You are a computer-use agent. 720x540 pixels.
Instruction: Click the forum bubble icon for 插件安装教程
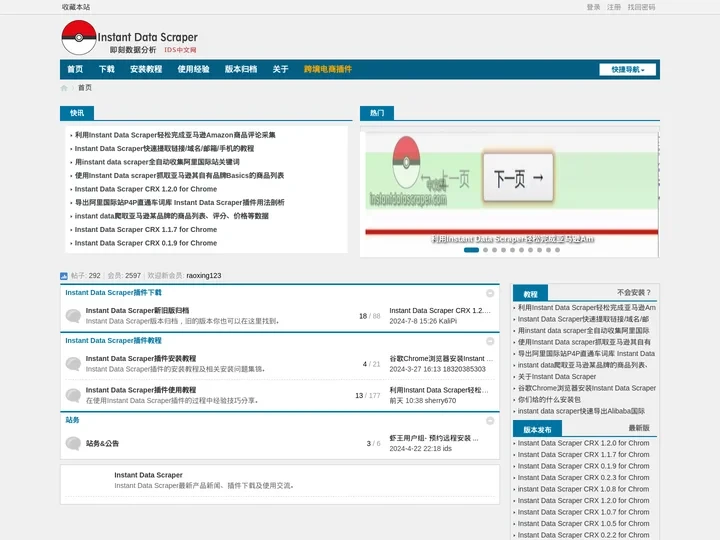click(73, 364)
